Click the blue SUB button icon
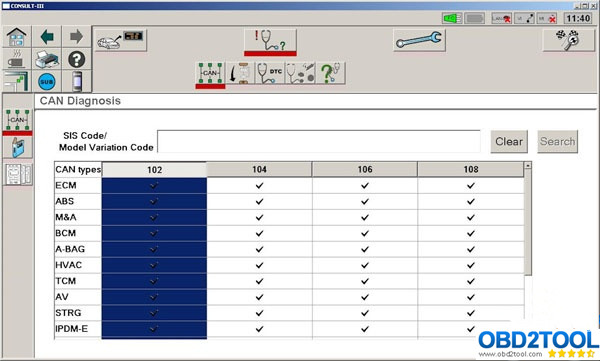This screenshot has height=361, width=600. coord(47,82)
